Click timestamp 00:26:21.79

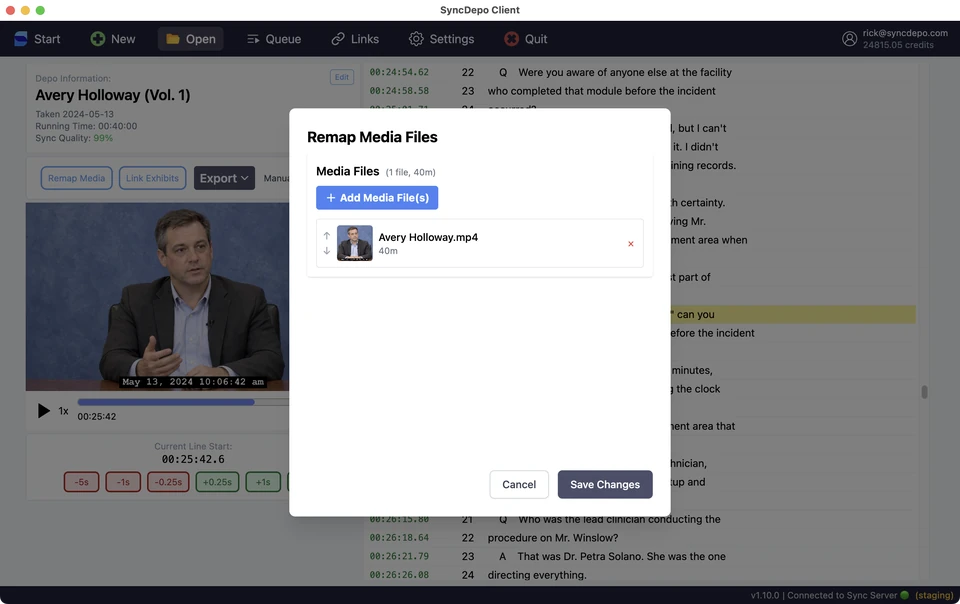point(399,556)
